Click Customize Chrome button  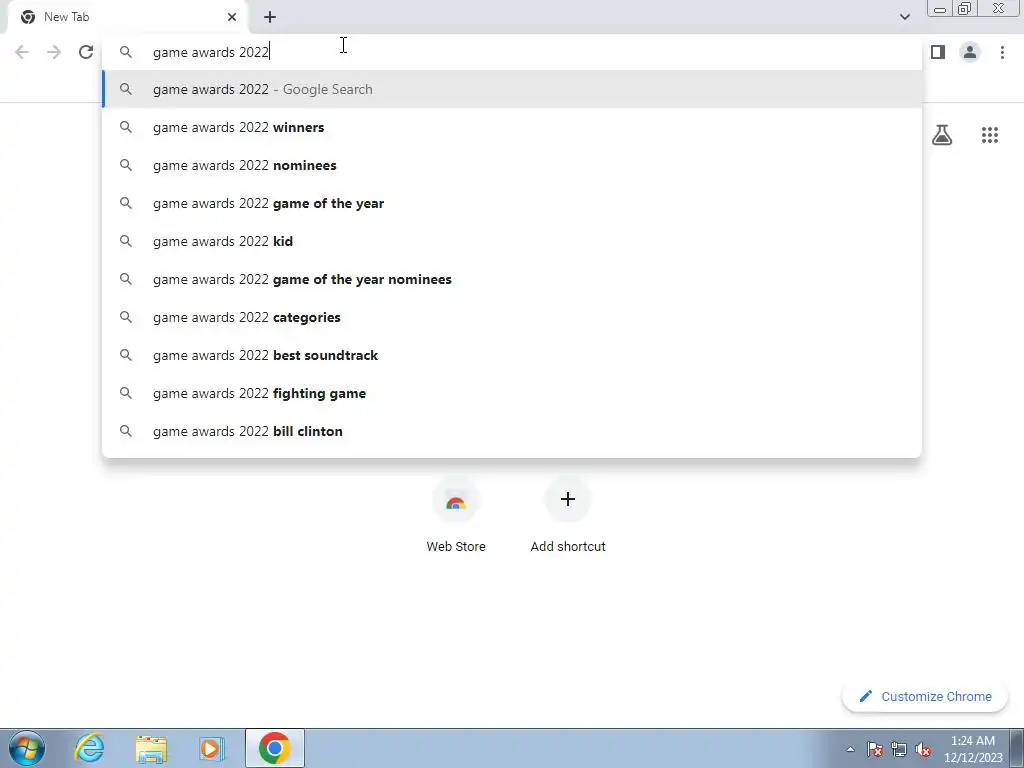pos(925,696)
